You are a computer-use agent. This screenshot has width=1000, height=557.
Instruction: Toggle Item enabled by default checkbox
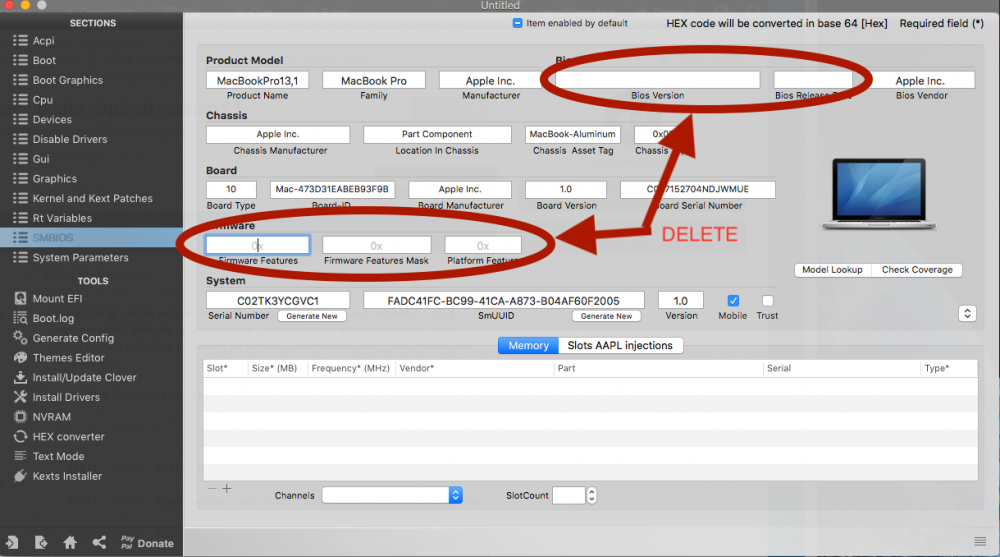517,23
